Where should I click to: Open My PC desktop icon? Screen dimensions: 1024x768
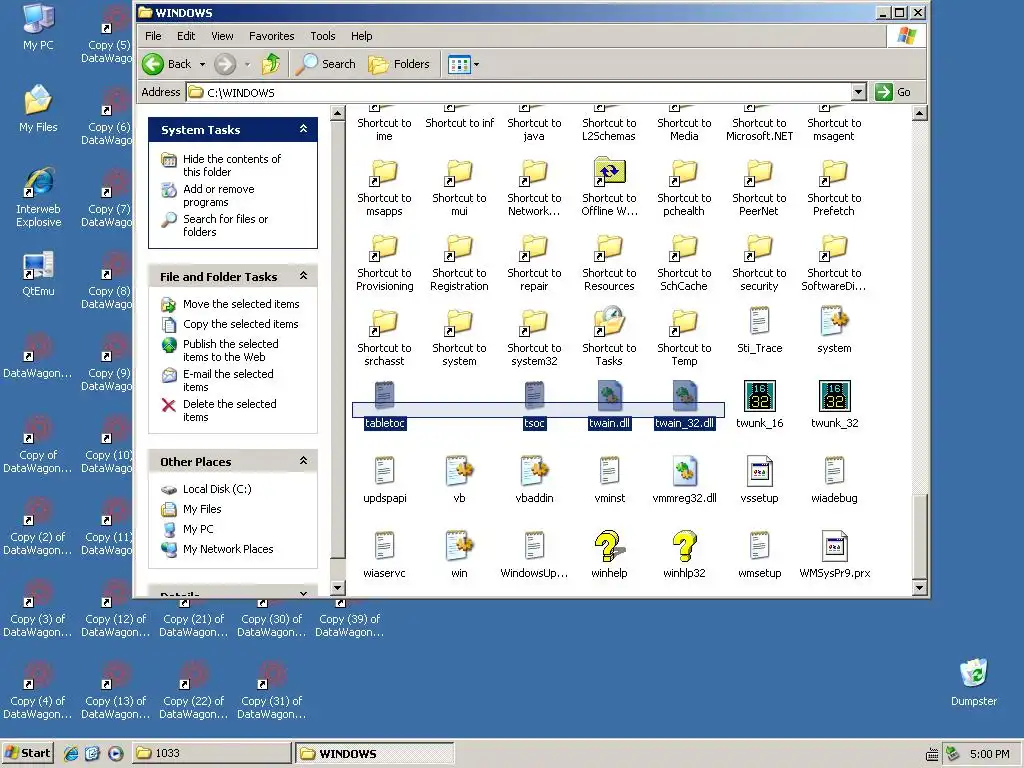coord(39,19)
